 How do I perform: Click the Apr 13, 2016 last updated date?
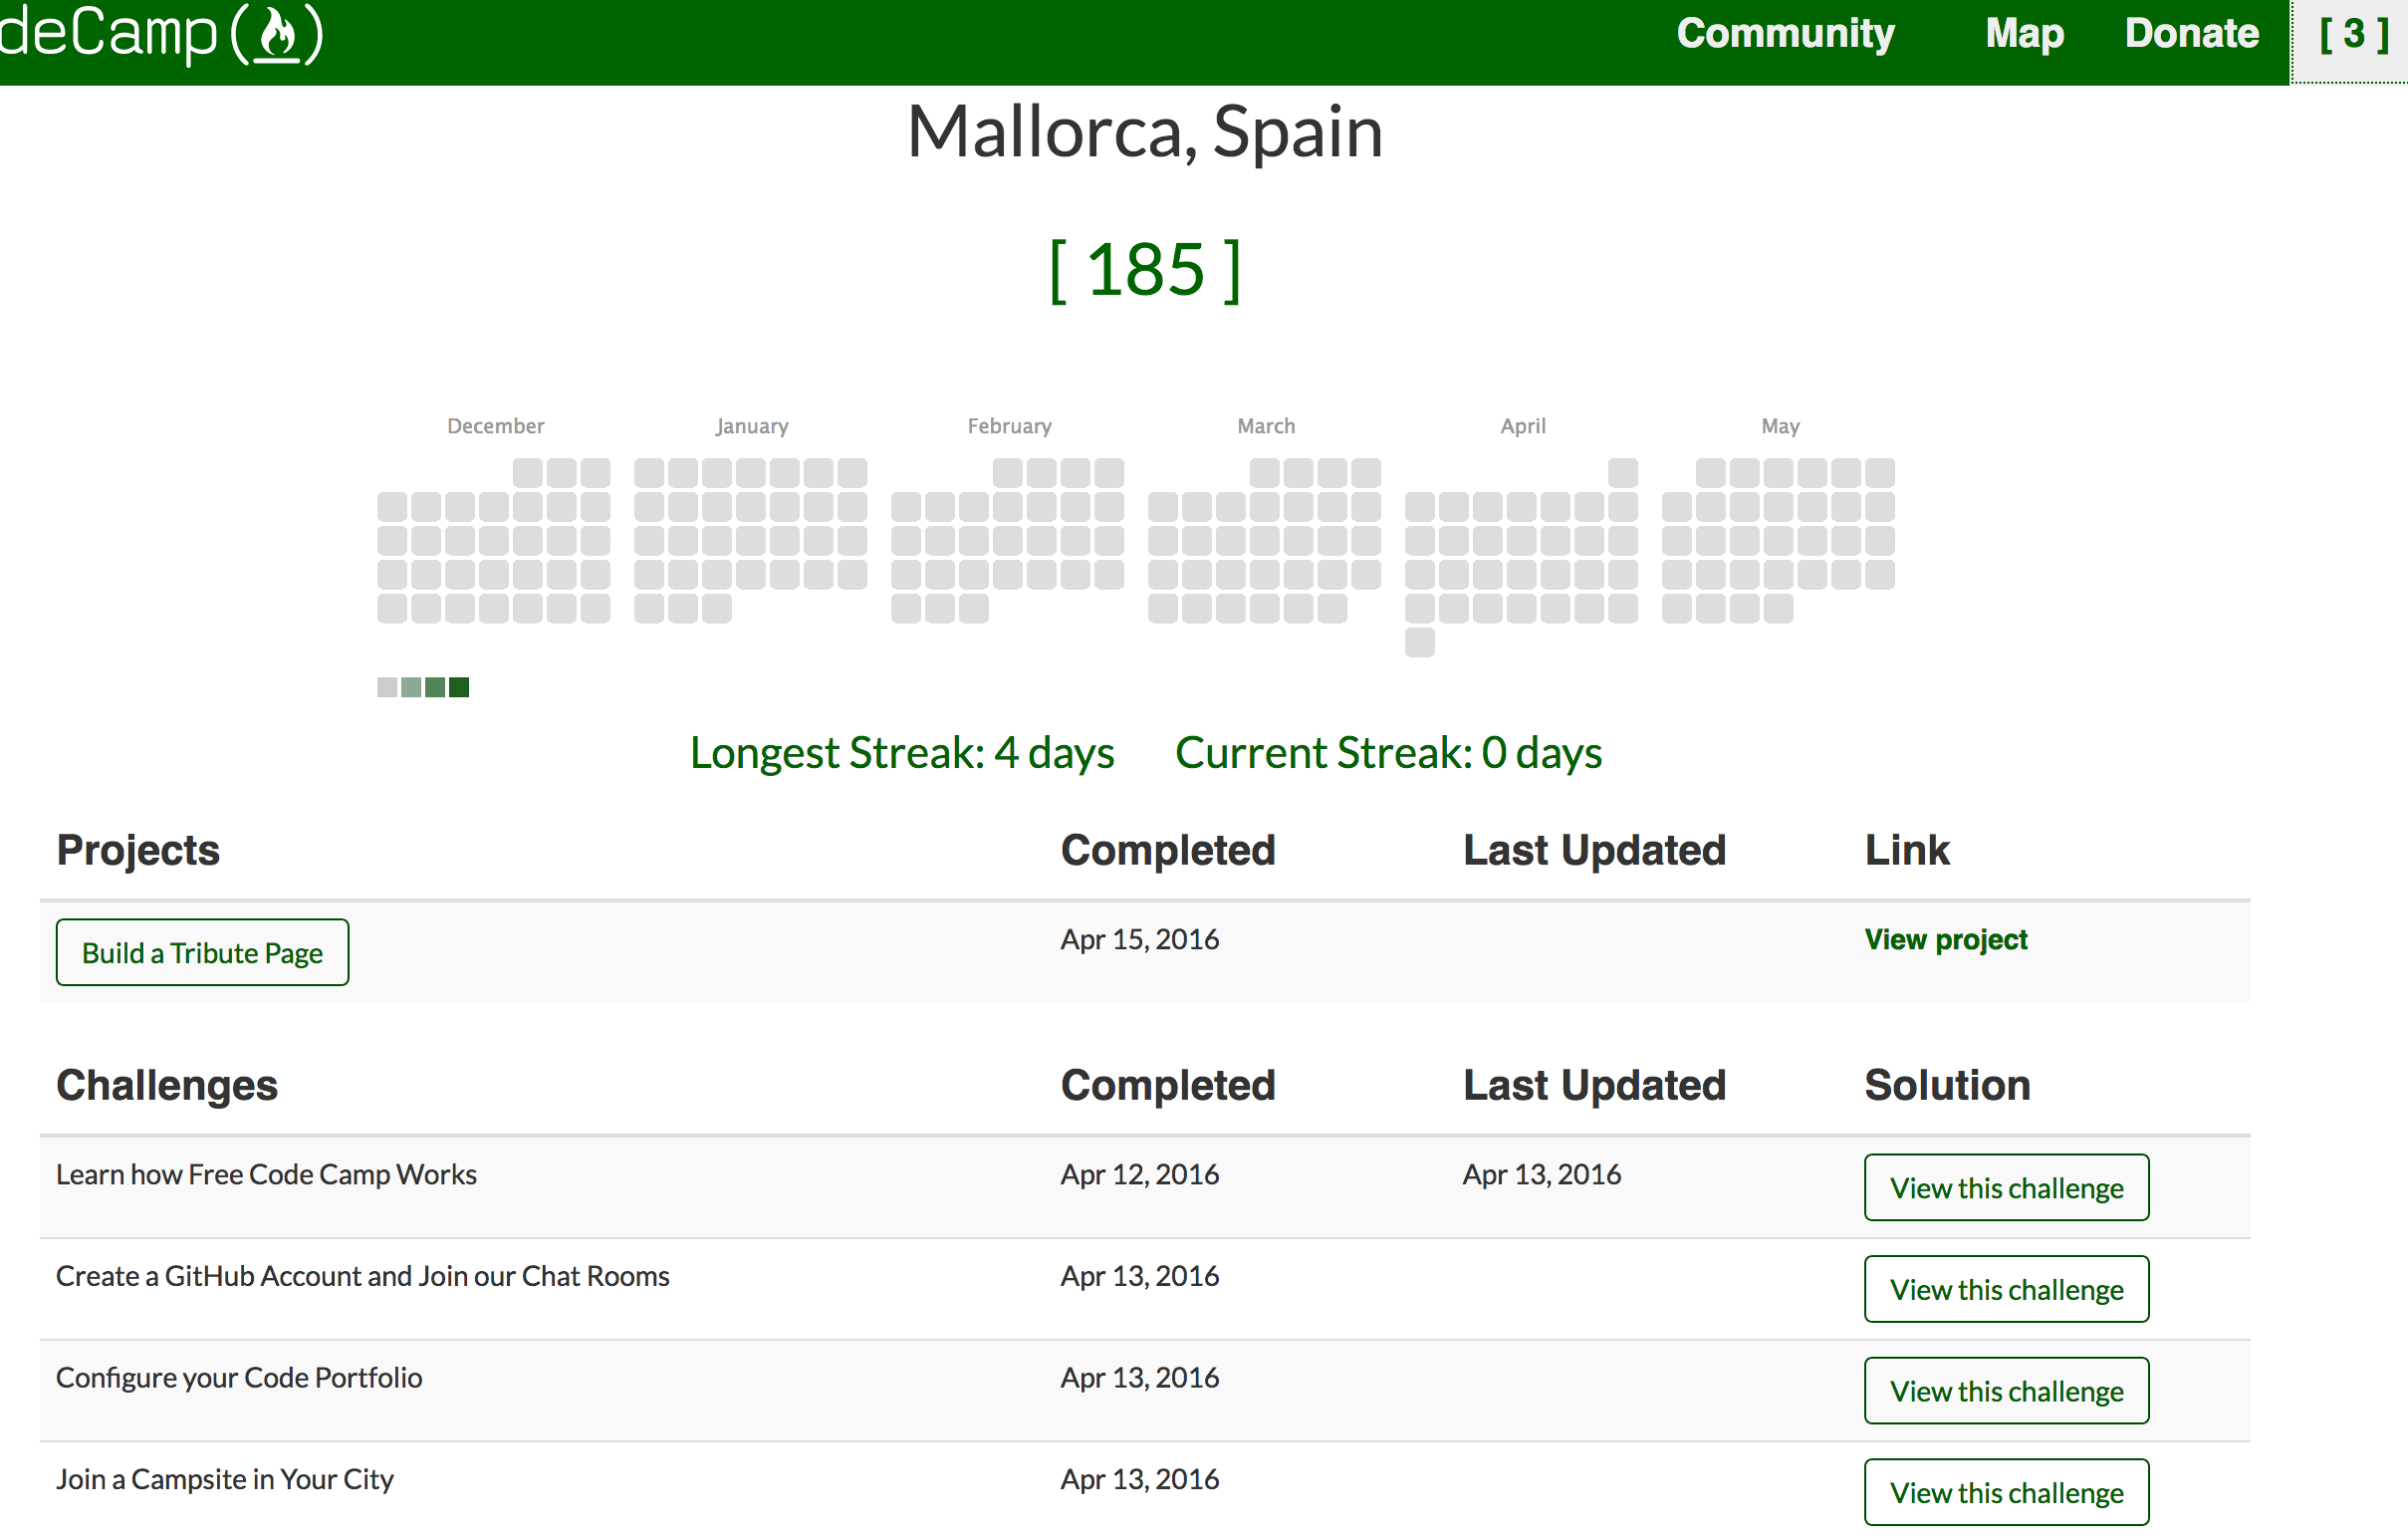[1542, 1175]
